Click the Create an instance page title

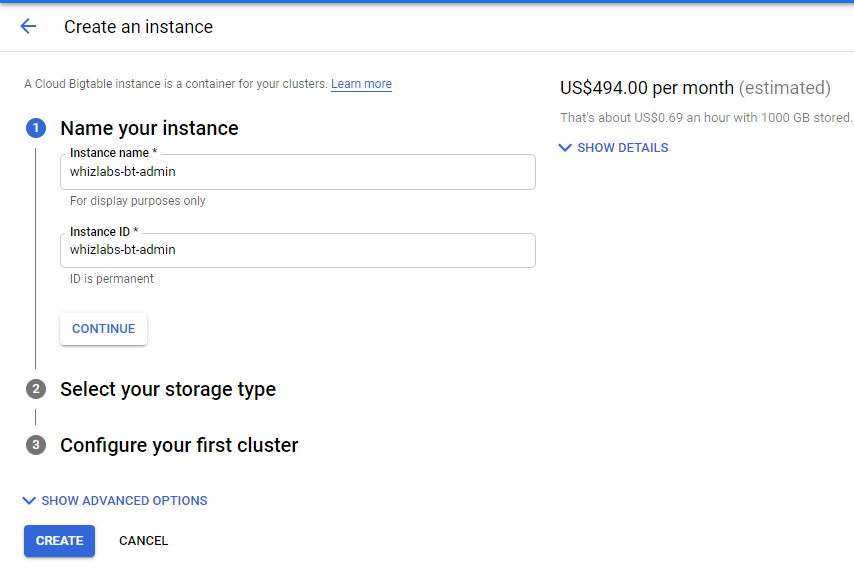pos(138,27)
